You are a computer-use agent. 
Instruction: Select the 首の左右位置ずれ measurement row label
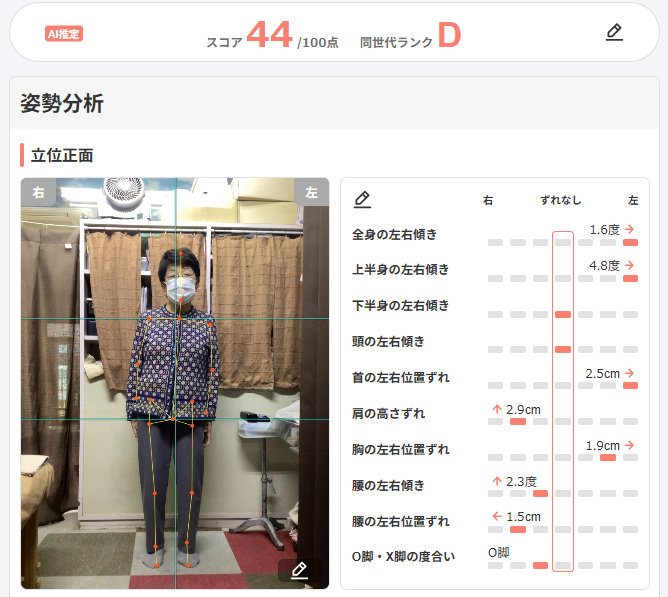pyautogui.click(x=400, y=377)
